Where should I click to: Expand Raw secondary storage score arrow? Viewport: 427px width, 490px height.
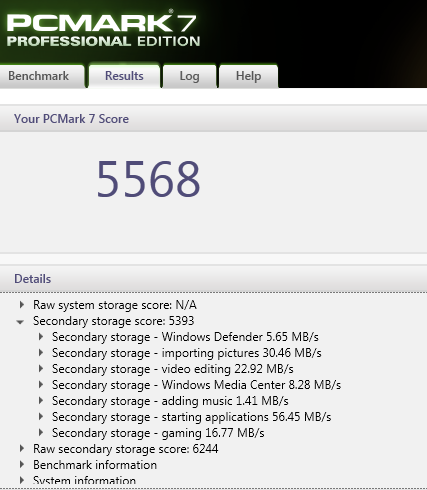point(22,449)
